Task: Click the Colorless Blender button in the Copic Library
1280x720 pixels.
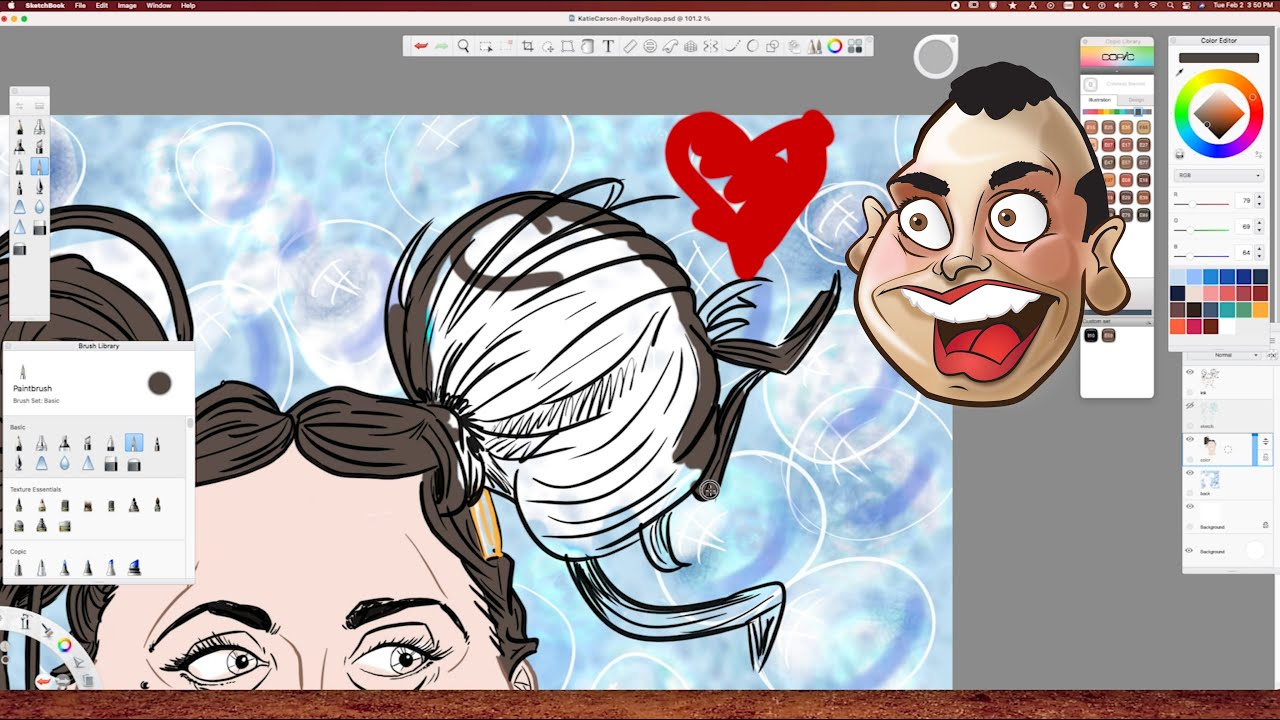Action: pos(1091,84)
